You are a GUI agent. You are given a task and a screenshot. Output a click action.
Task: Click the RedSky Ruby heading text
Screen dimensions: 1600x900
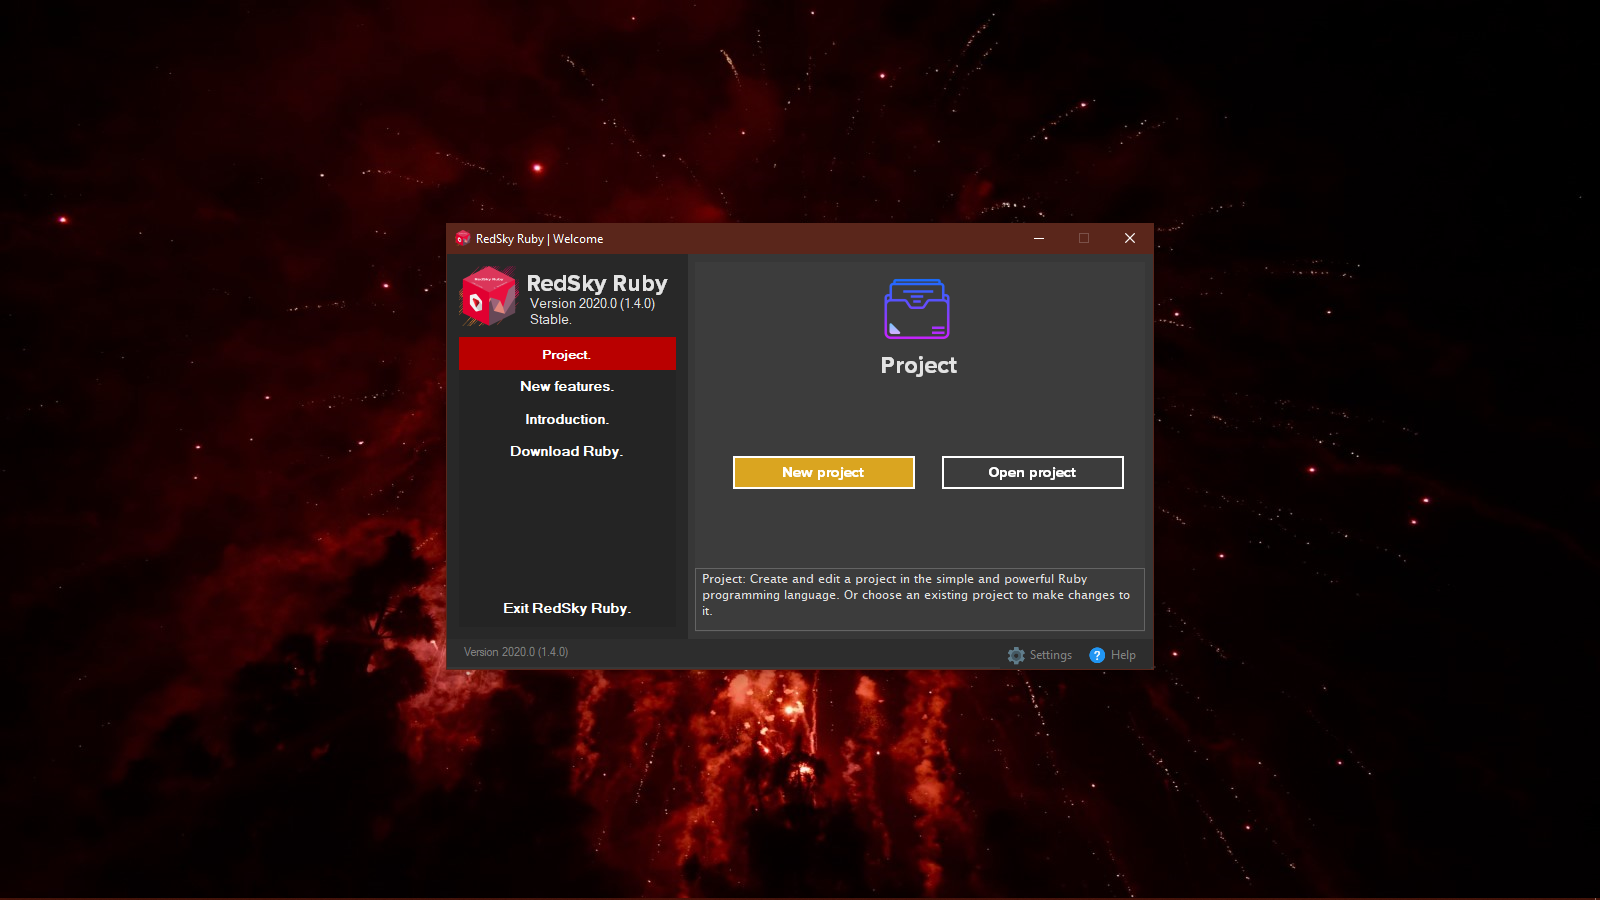[597, 284]
